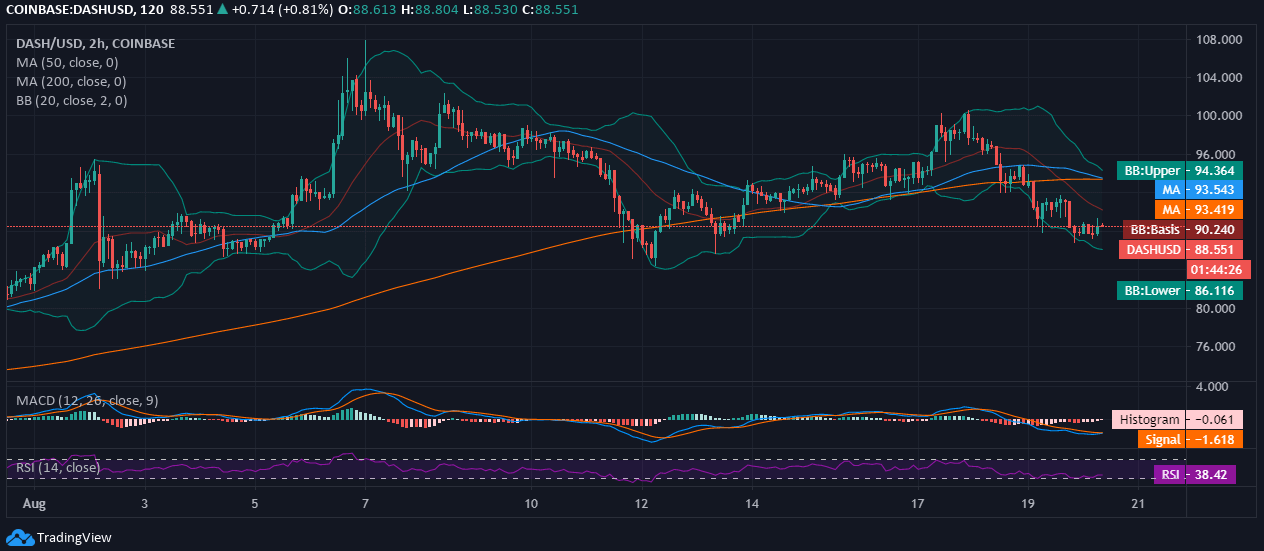Viewport: 1264px width, 551px height.
Task: Click the 5 date label on time axis
Action: (255, 502)
